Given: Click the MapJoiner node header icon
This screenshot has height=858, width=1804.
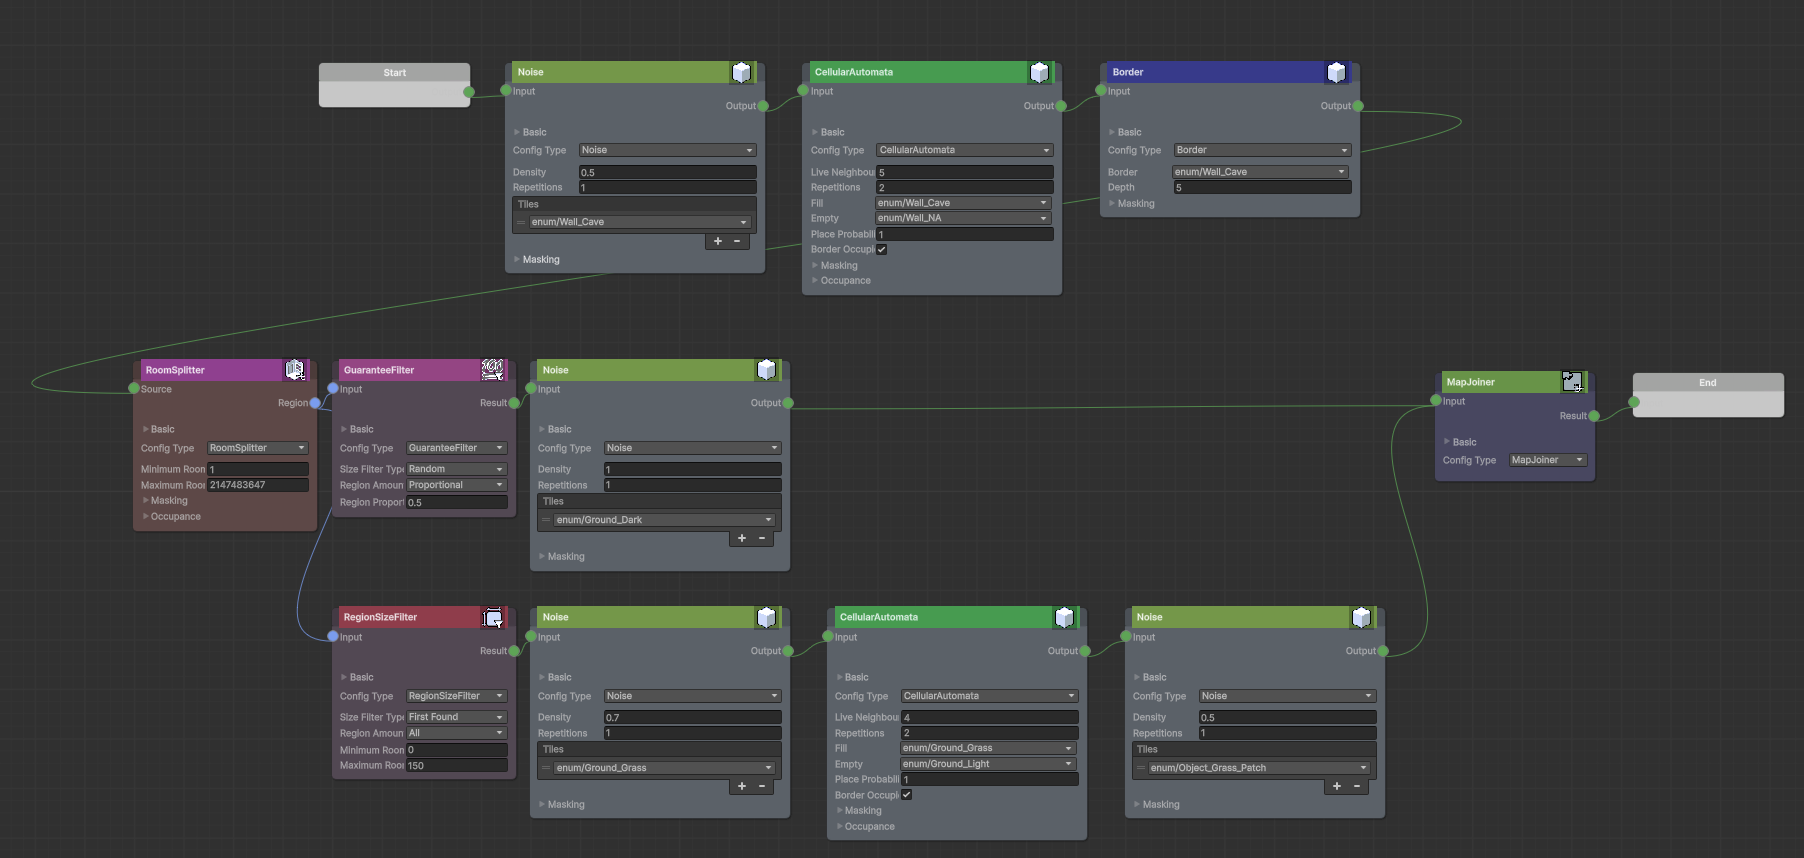Looking at the screenshot, I should (1572, 382).
